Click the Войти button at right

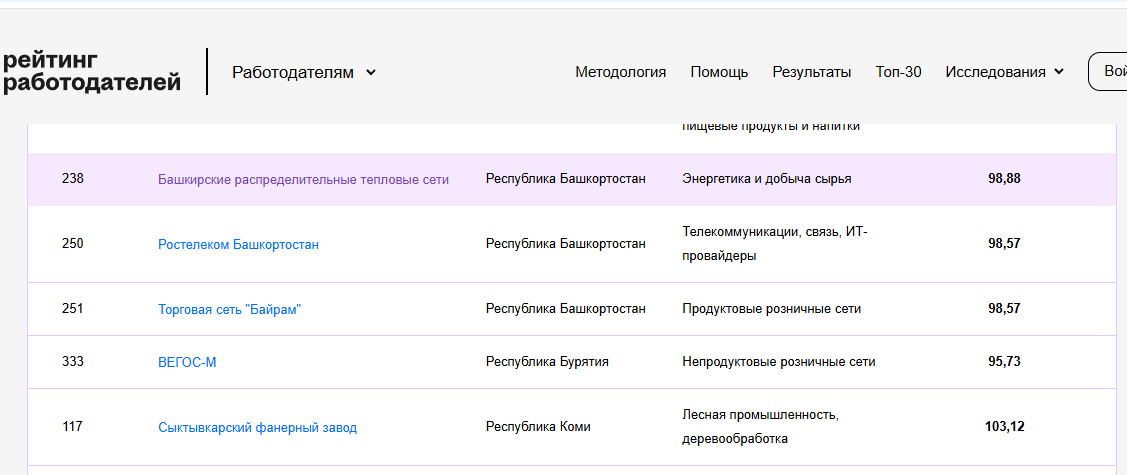click(x=1109, y=72)
